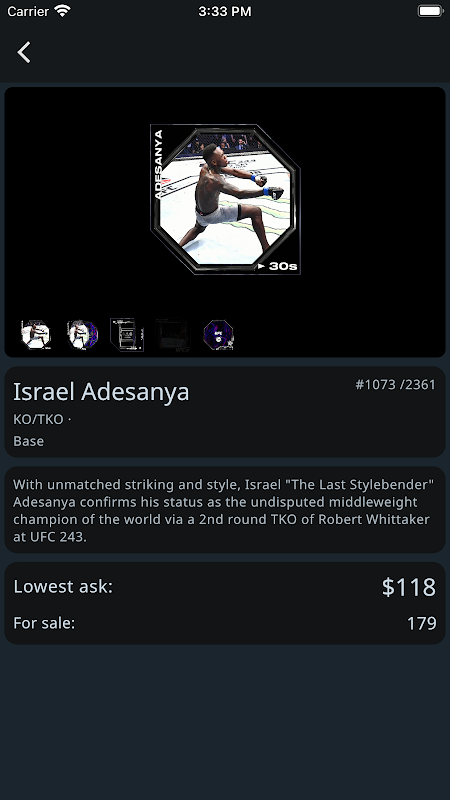Screen dimensions: 450x800
Task: Tap the Base tier label
Action: pyautogui.click(x=29, y=441)
